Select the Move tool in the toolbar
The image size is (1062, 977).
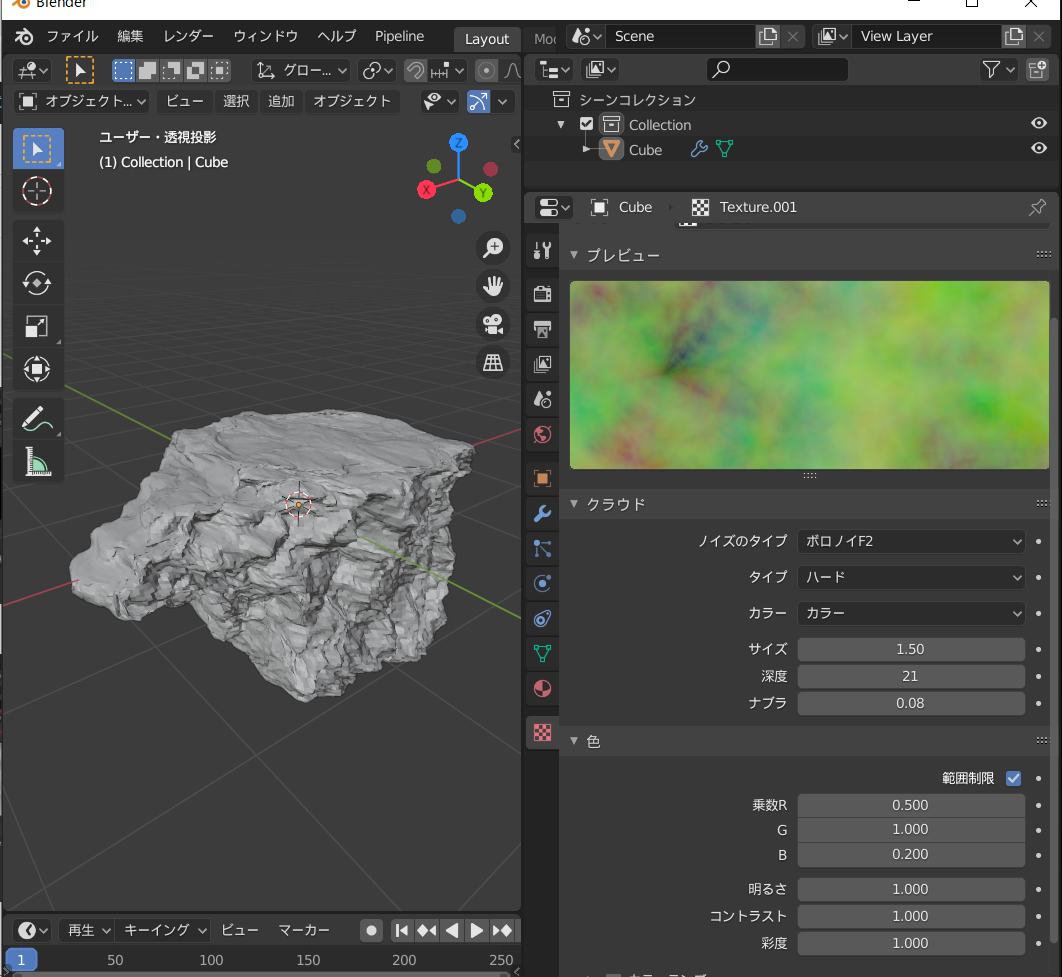(x=37, y=241)
